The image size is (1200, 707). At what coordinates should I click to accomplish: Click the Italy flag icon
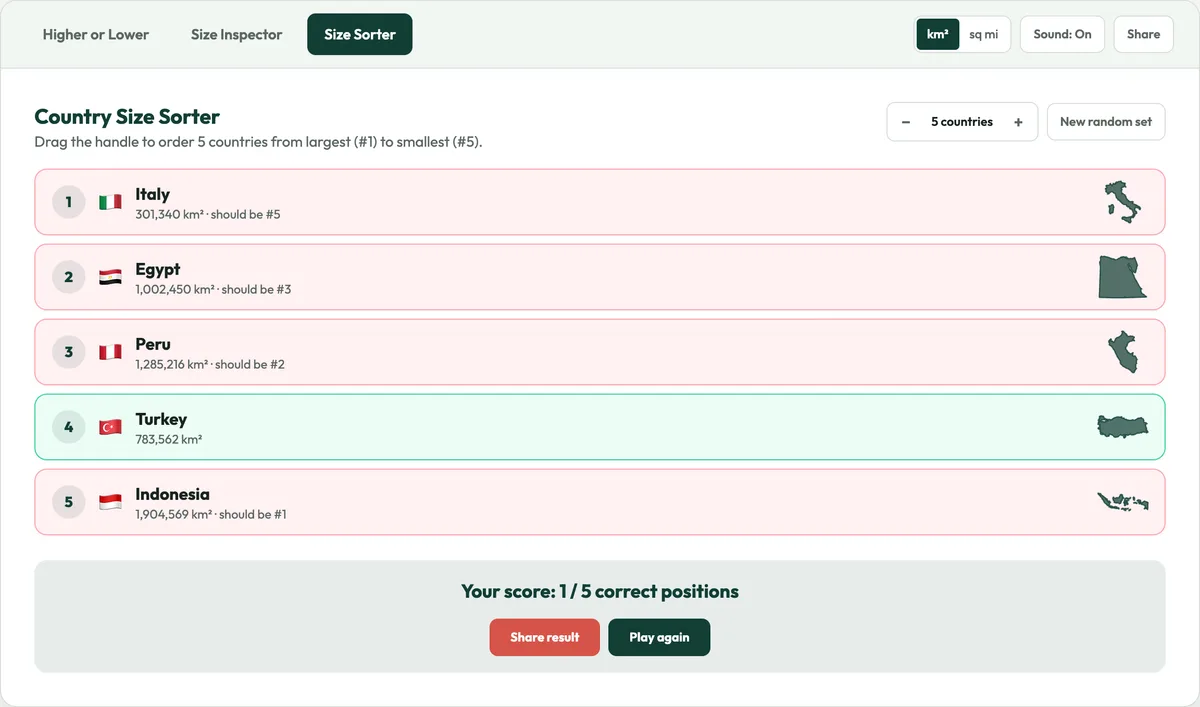click(110, 202)
